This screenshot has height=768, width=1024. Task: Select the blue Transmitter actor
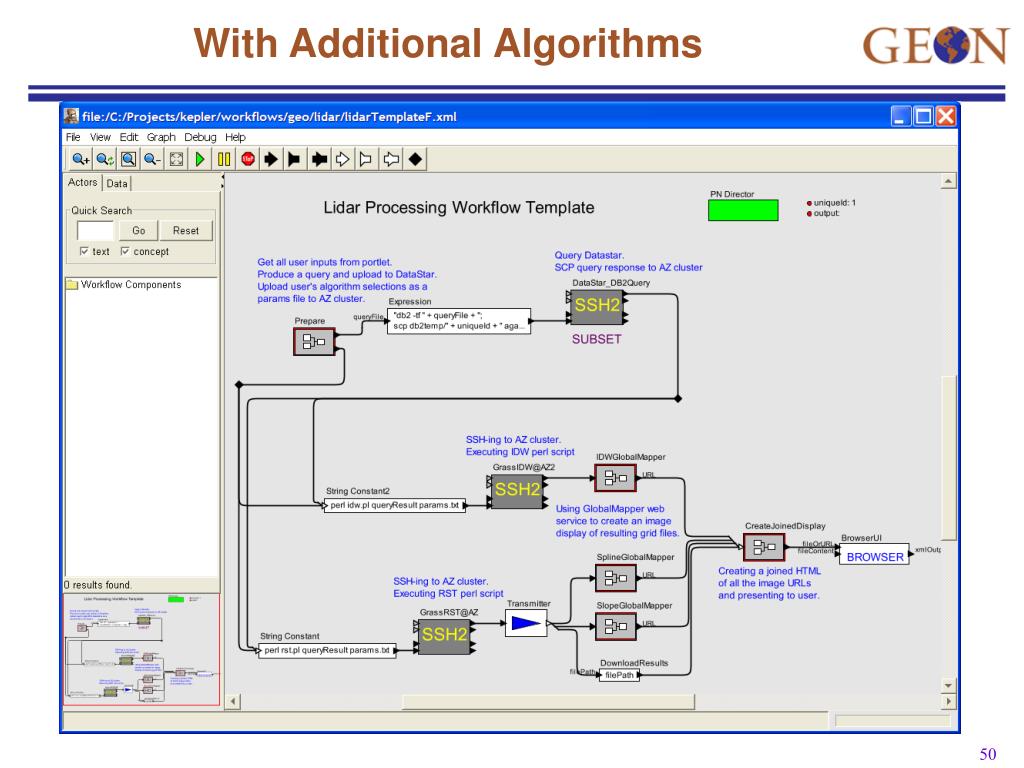click(526, 624)
